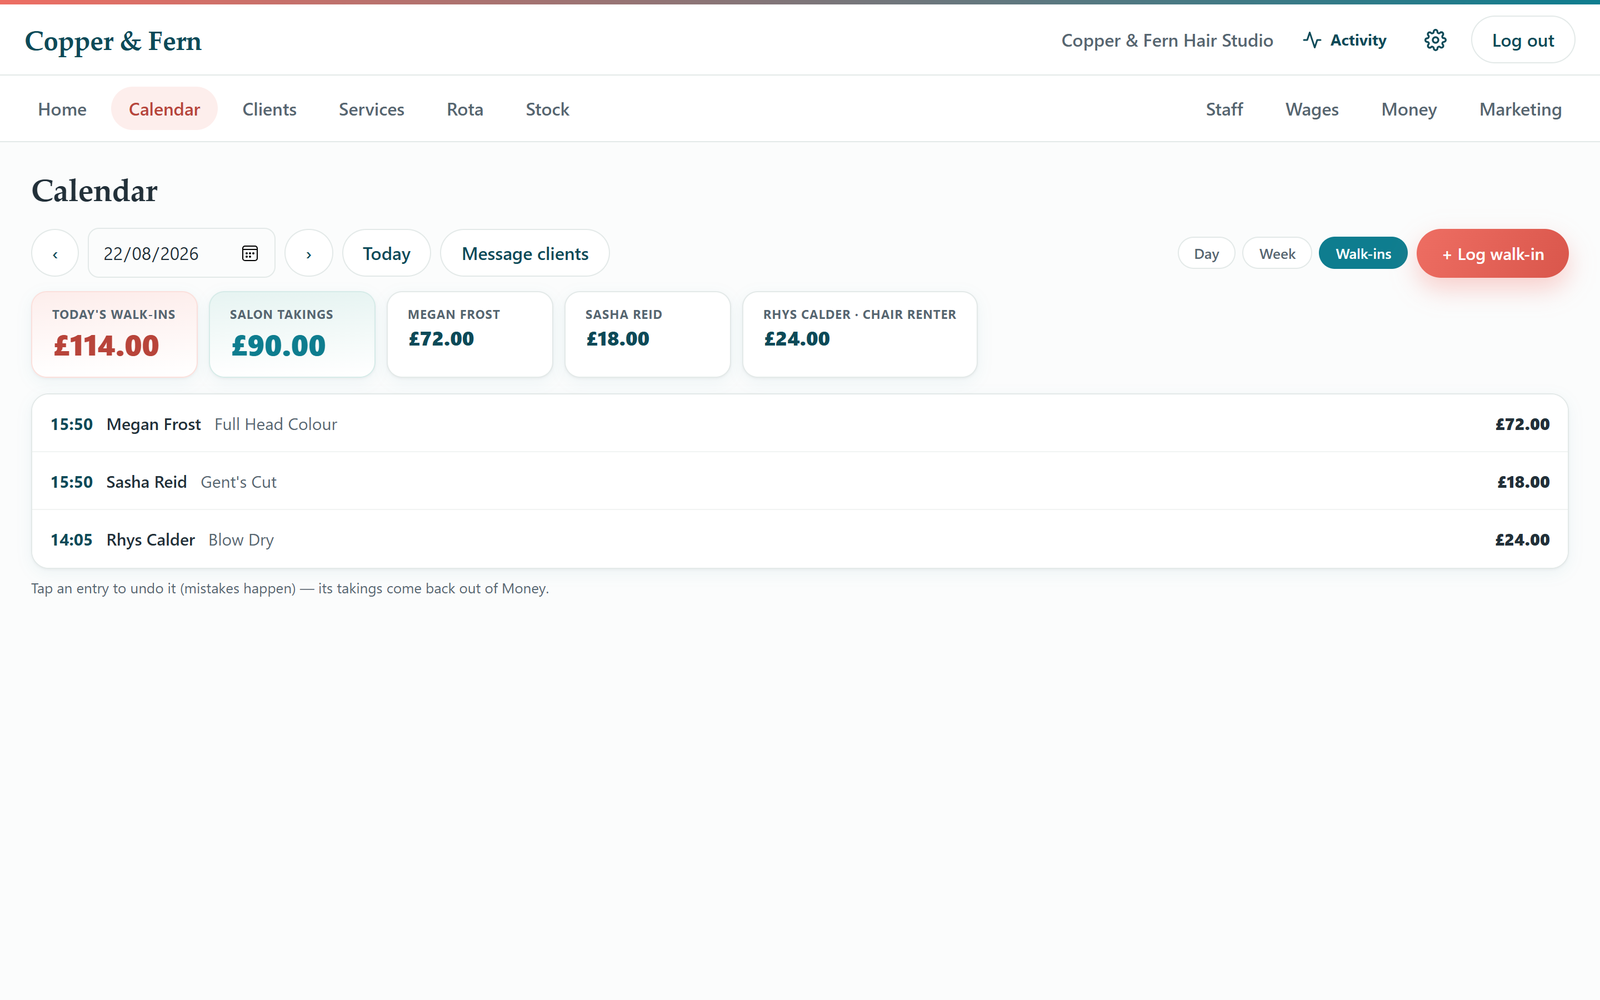Undo Sasha Reid Gent's Cut entry
1600x1000 pixels.
800,482
